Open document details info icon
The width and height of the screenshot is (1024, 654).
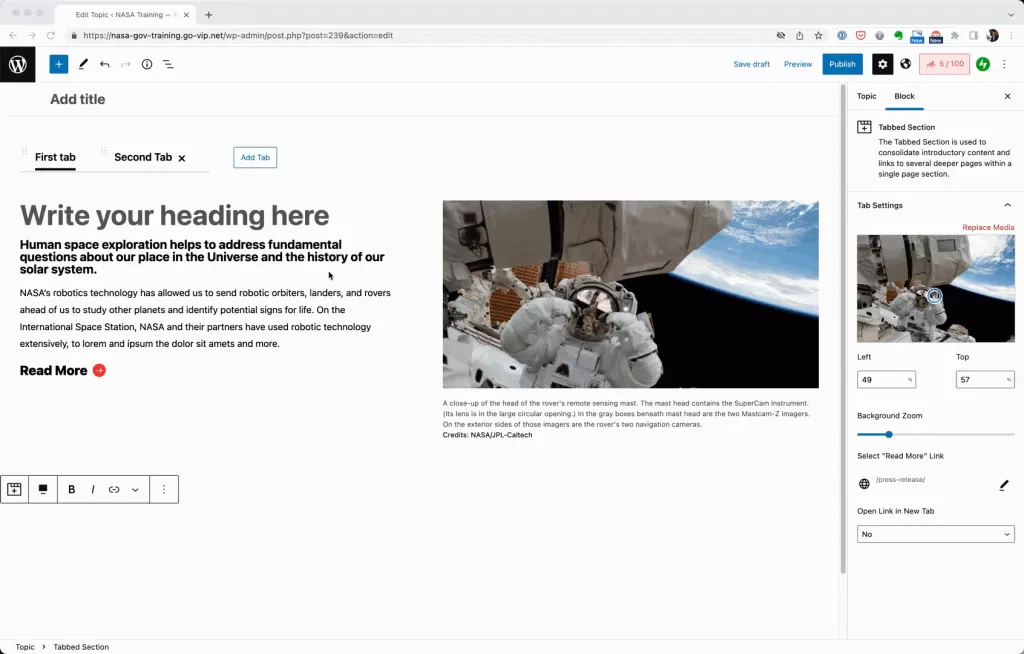147,64
